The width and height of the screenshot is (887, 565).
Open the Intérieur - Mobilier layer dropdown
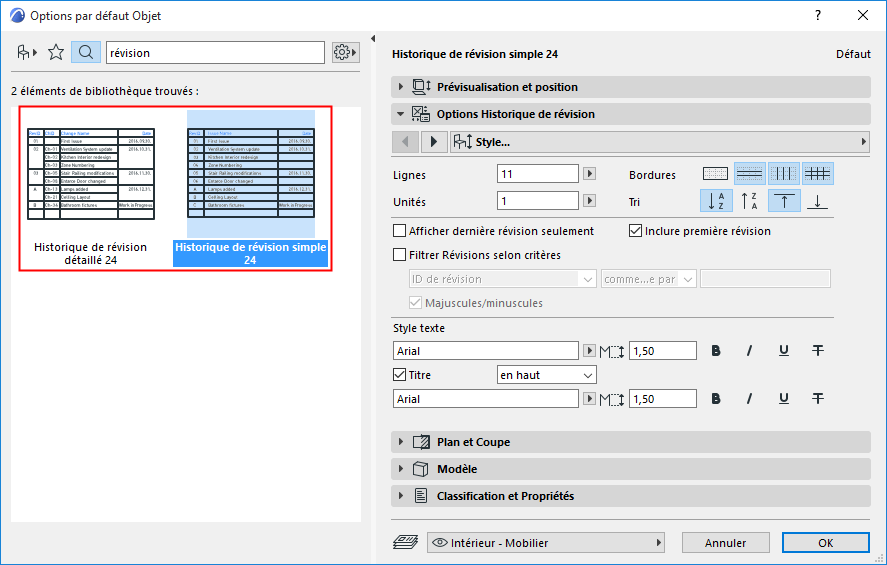click(546, 542)
